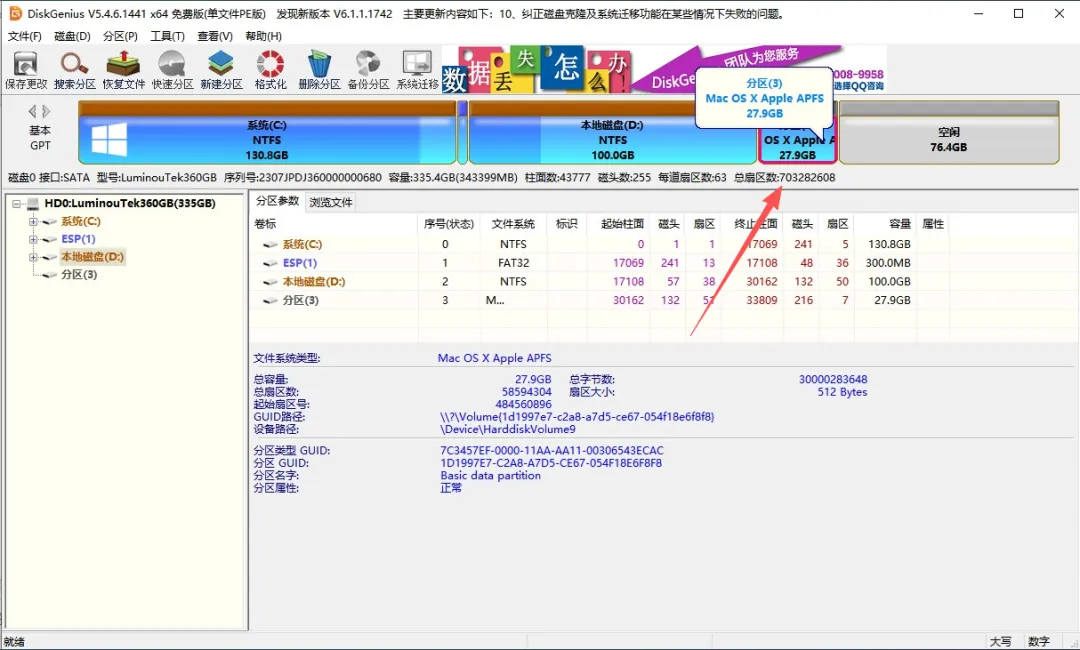Screen dimensions: 1080x650
Task: Select the 系统(C:) NTFS 130.8GB partition bar
Action: (267, 133)
